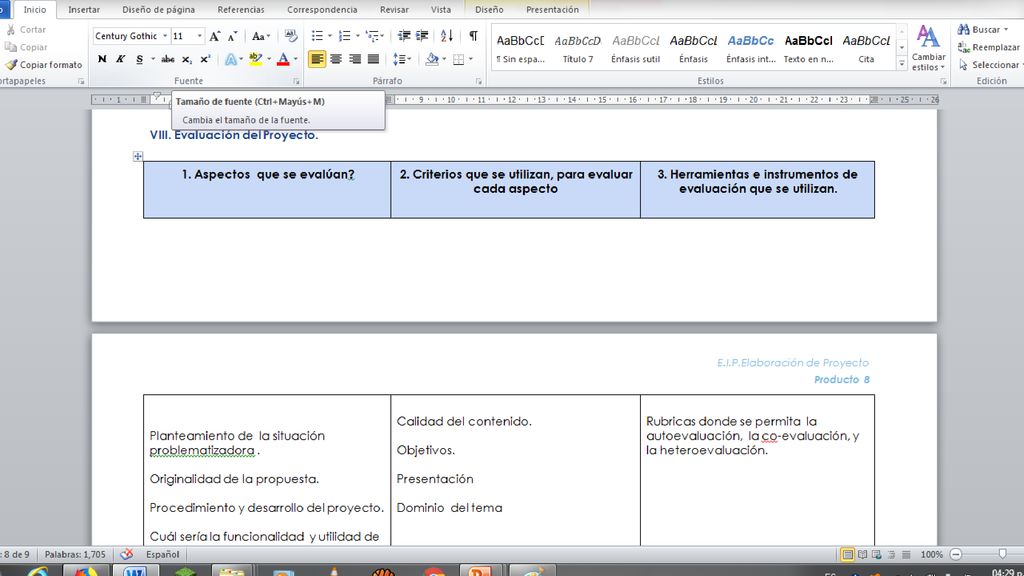The width and height of the screenshot is (1024, 576).
Task: Toggle strikethrough (abc) formatting
Action: pos(168,59)
